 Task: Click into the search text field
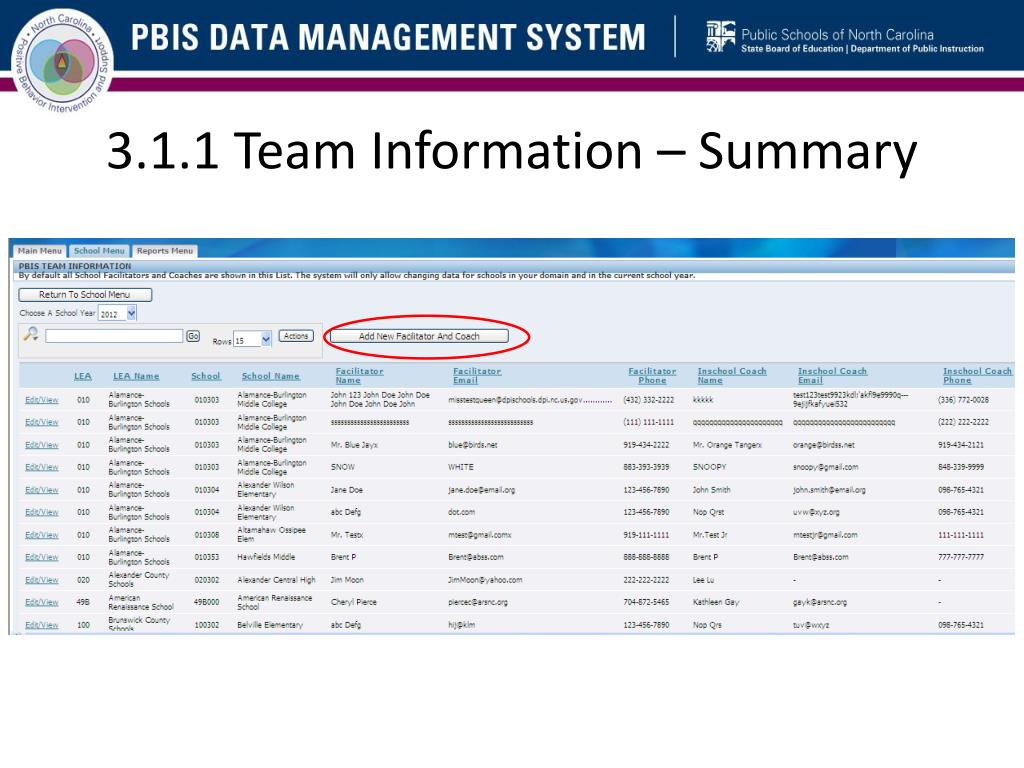coord(114,336)
